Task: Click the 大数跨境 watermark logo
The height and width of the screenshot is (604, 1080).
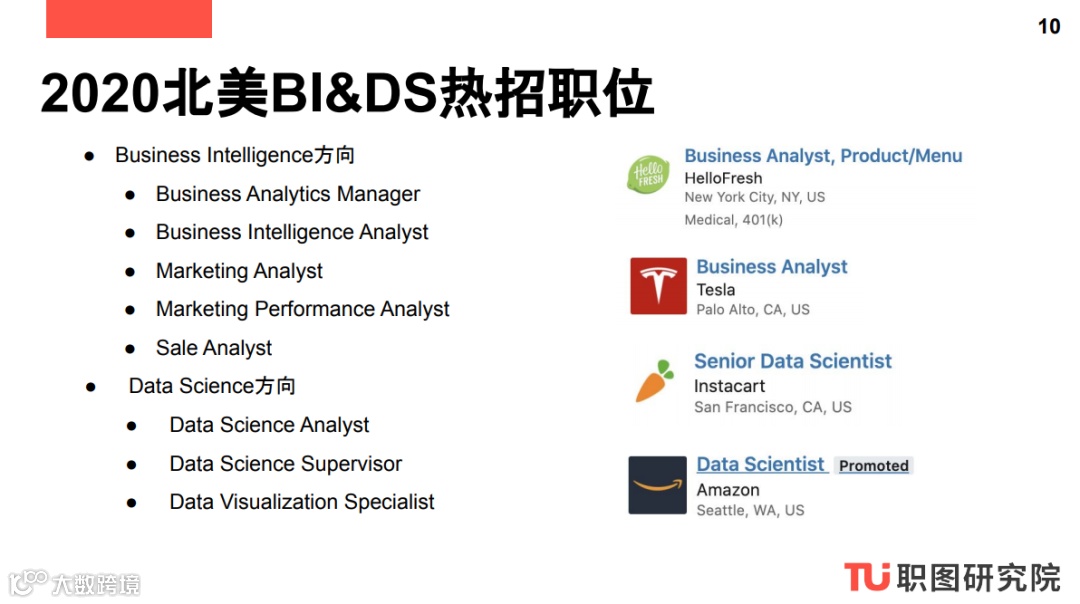Action: coord(74,583)
